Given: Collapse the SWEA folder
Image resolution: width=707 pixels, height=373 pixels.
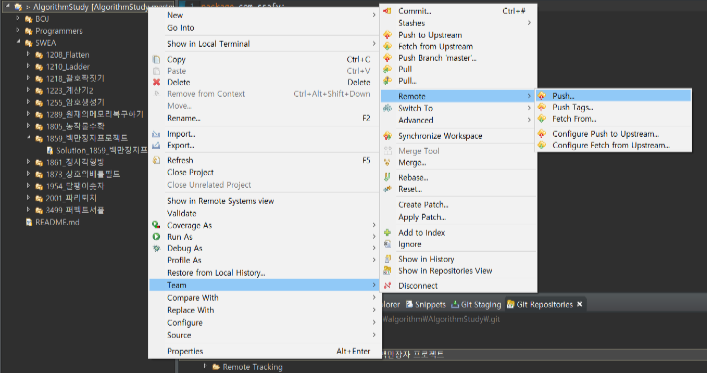Looking at the screenshot, I should point(18,42).
